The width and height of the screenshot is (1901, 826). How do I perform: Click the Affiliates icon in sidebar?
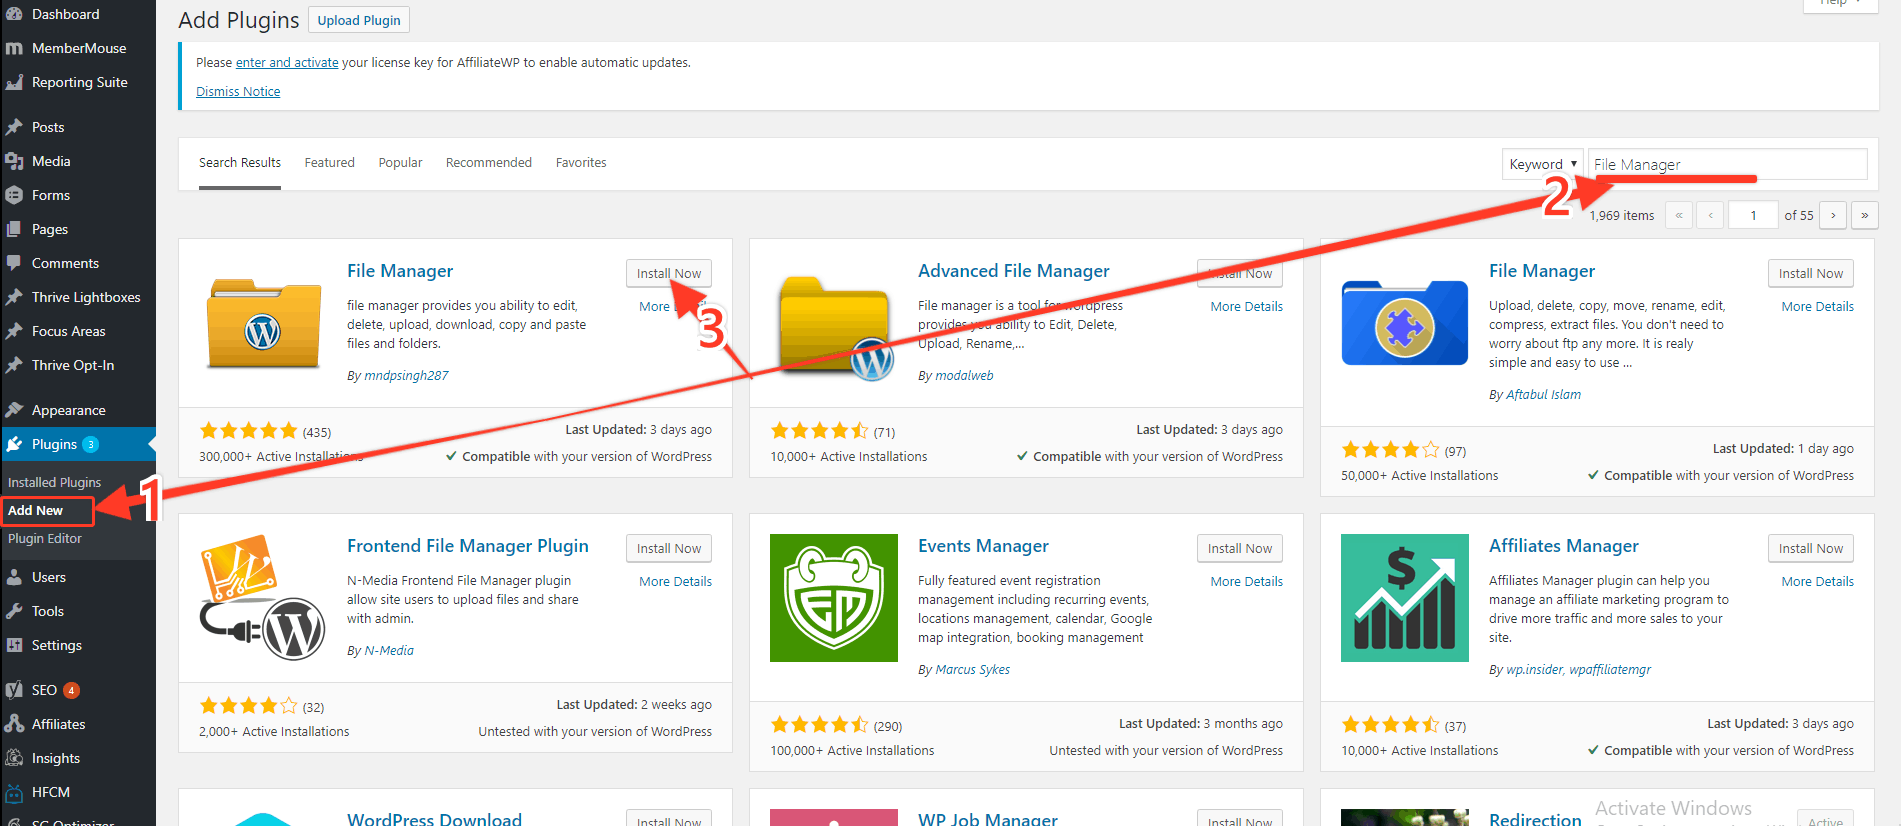click(14, 724)
